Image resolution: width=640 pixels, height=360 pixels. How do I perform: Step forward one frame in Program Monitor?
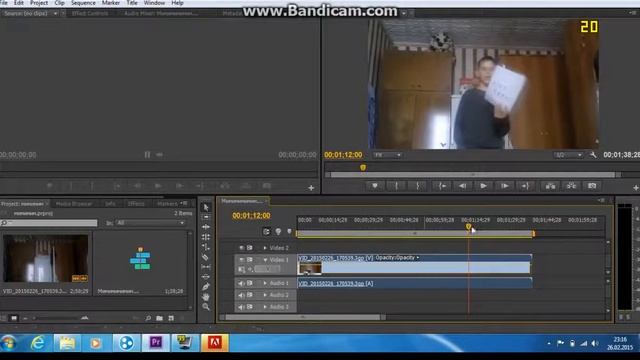pos(504,186)
